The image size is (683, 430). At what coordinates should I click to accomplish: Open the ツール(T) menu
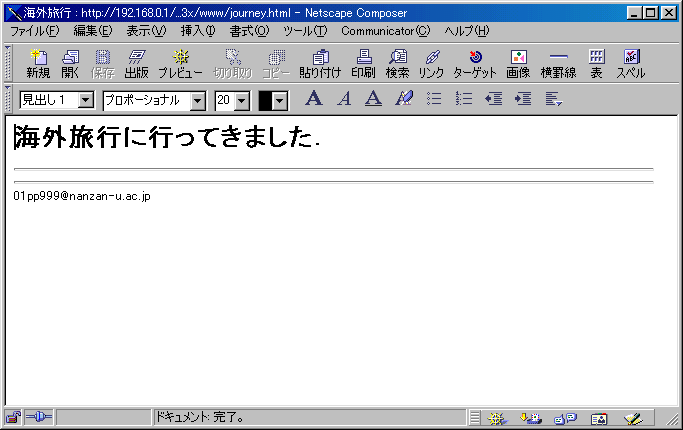pos(305,31)
